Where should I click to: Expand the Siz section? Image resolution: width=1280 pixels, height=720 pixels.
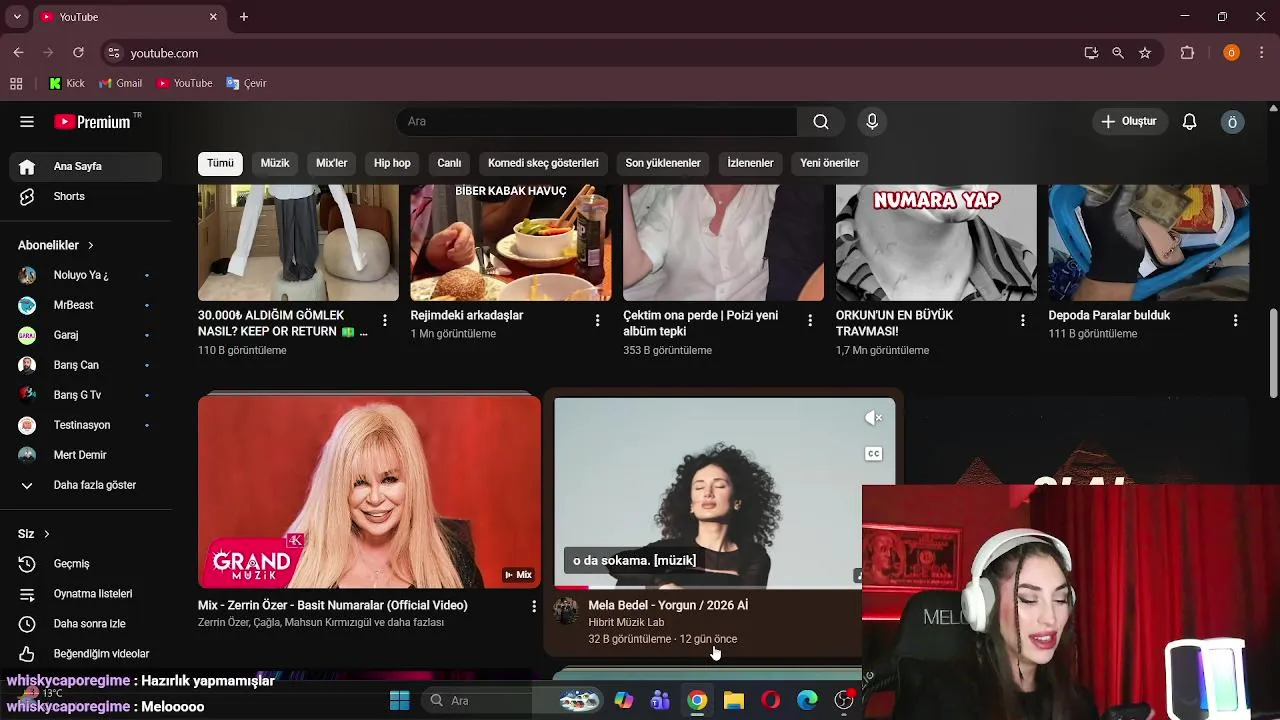tap(33, 534)
